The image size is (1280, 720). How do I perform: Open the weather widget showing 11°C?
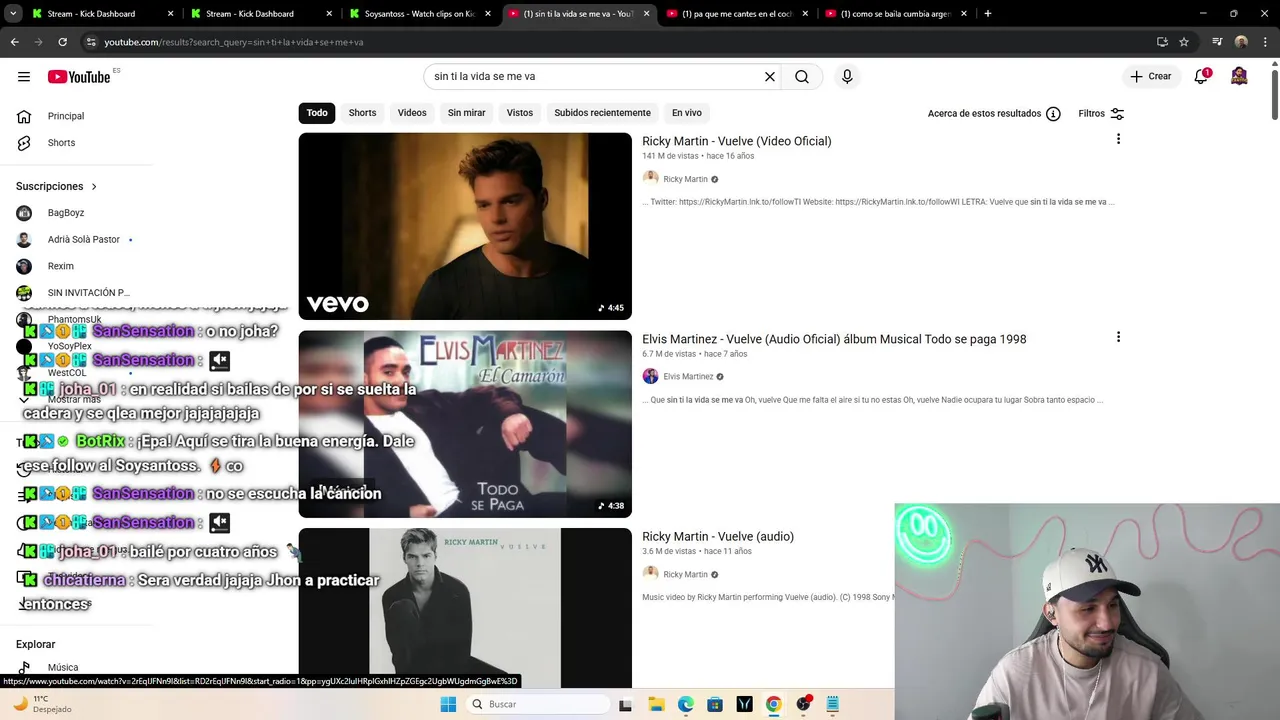[43, 704]
